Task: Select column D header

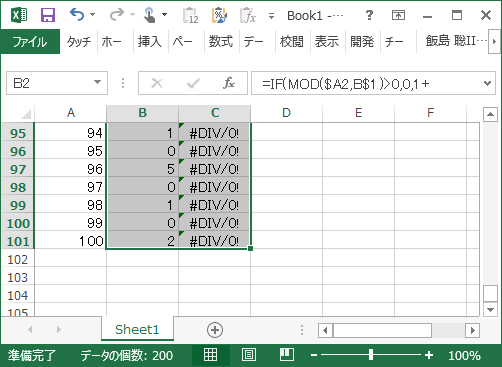Action: point(287,113)
